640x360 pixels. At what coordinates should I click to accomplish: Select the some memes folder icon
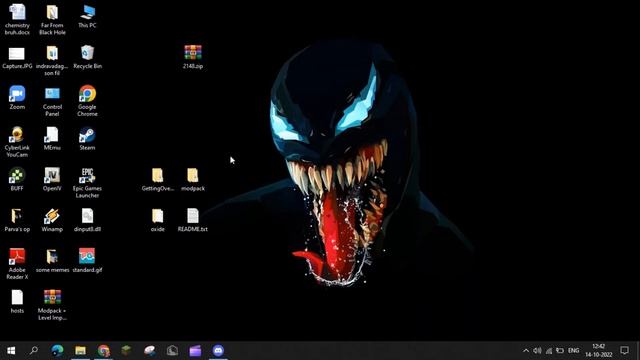pyautogui.click(x=52, y=257)
